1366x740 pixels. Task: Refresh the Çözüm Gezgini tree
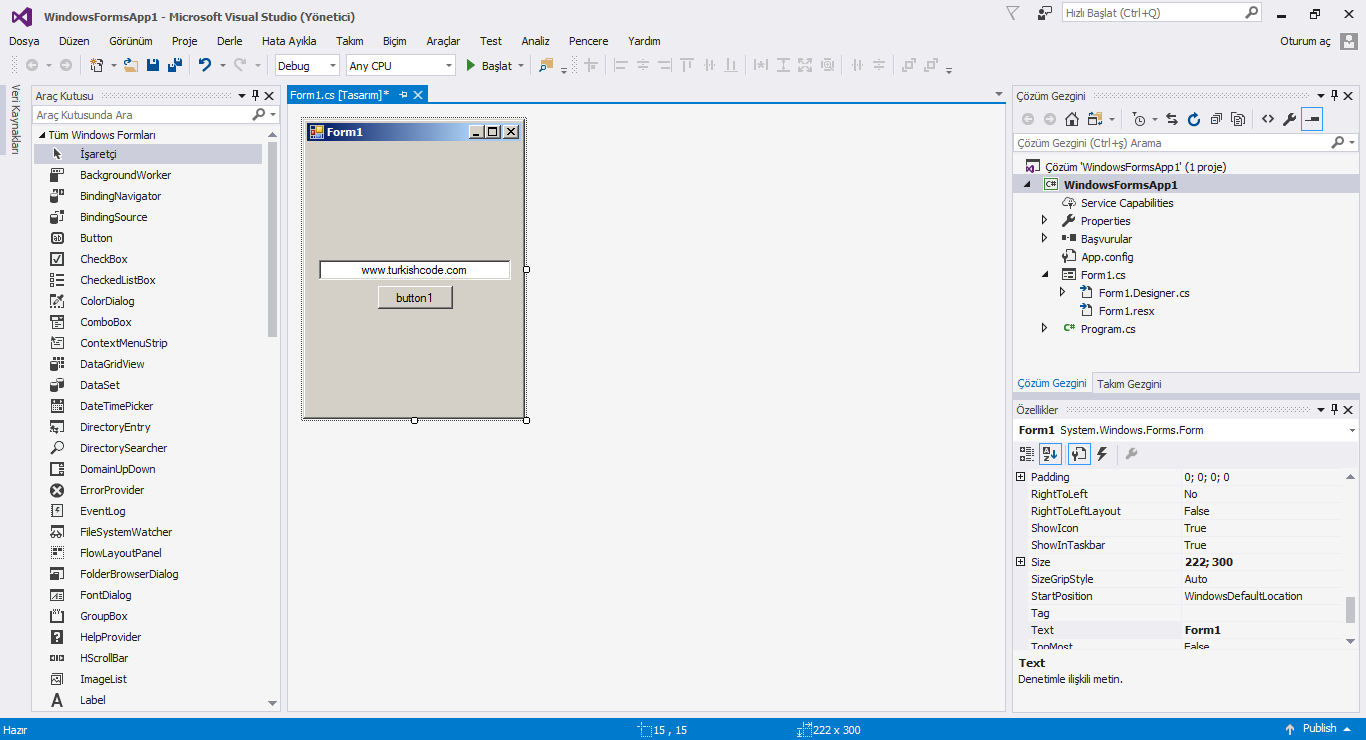[x=1194, y=119]
